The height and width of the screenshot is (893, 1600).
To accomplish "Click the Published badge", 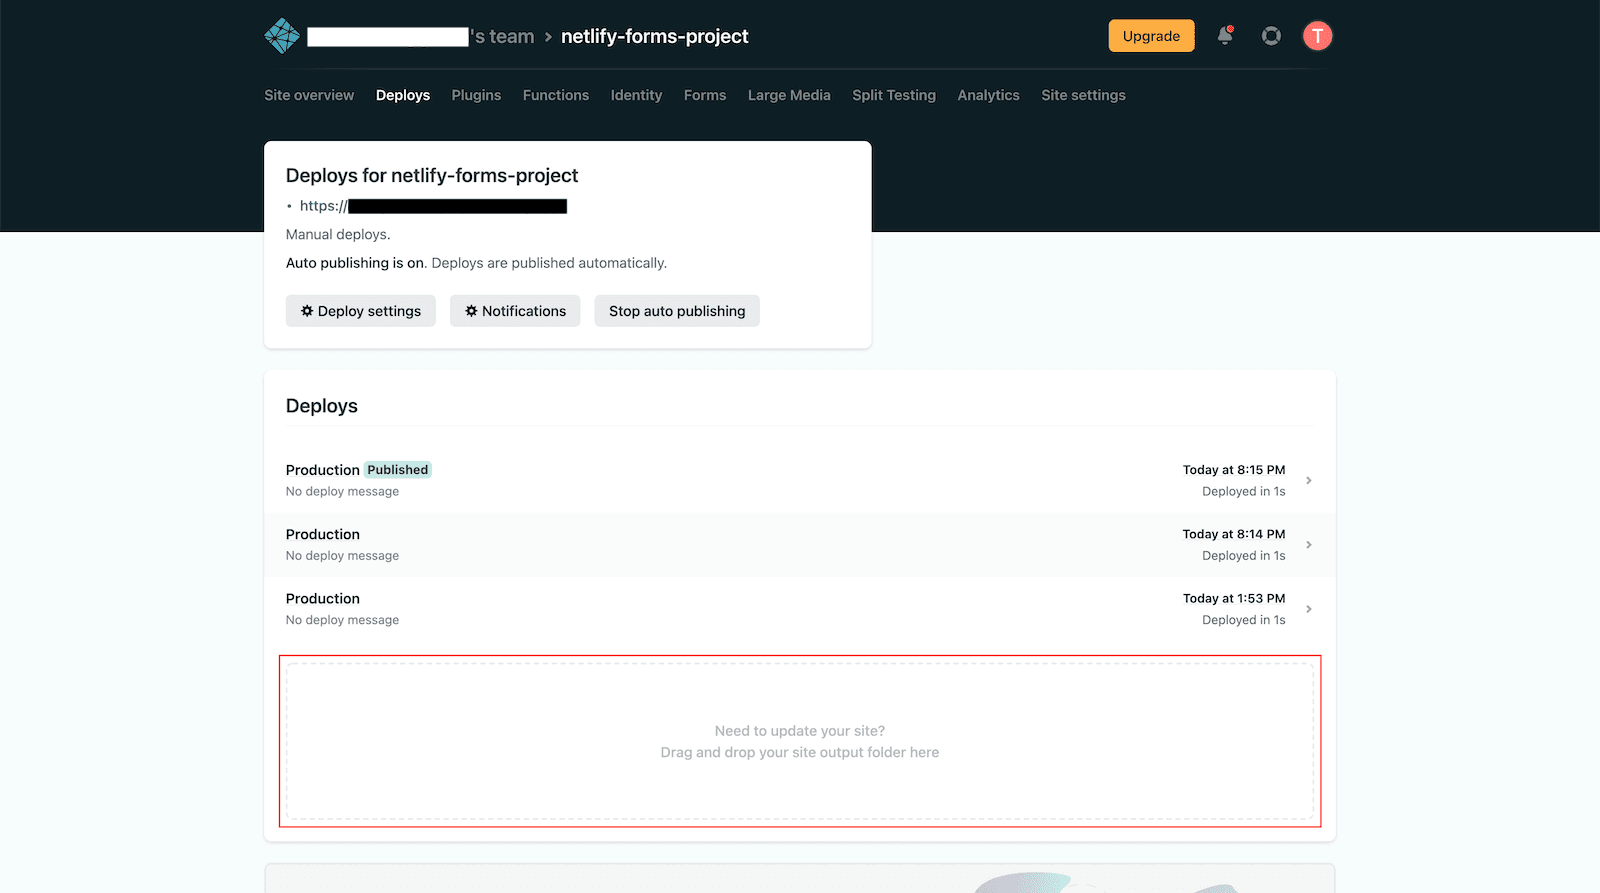I will point(398,470).
